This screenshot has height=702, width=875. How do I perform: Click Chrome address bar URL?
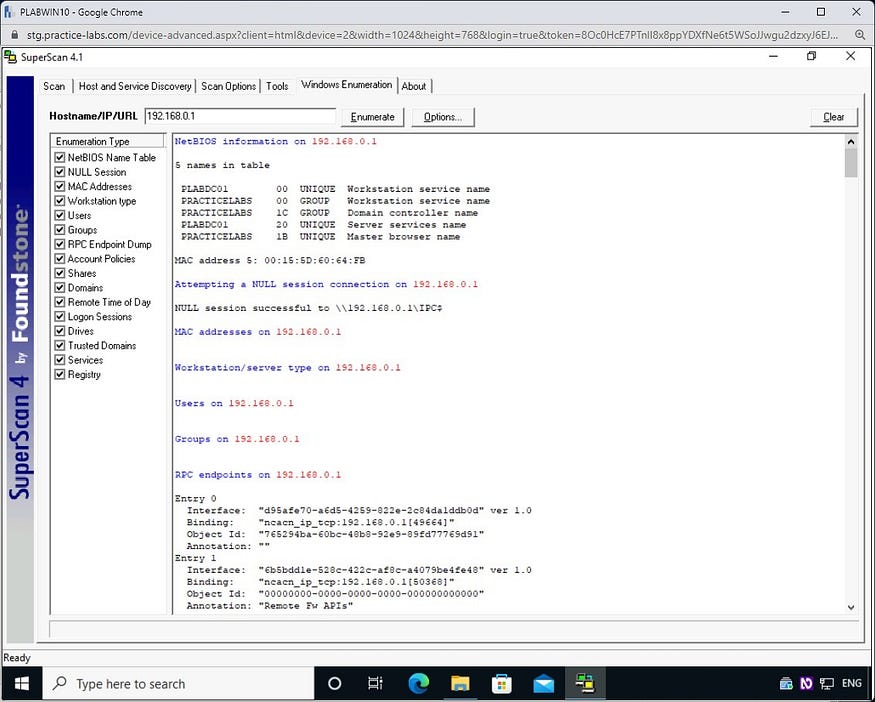tap(432, 35)
